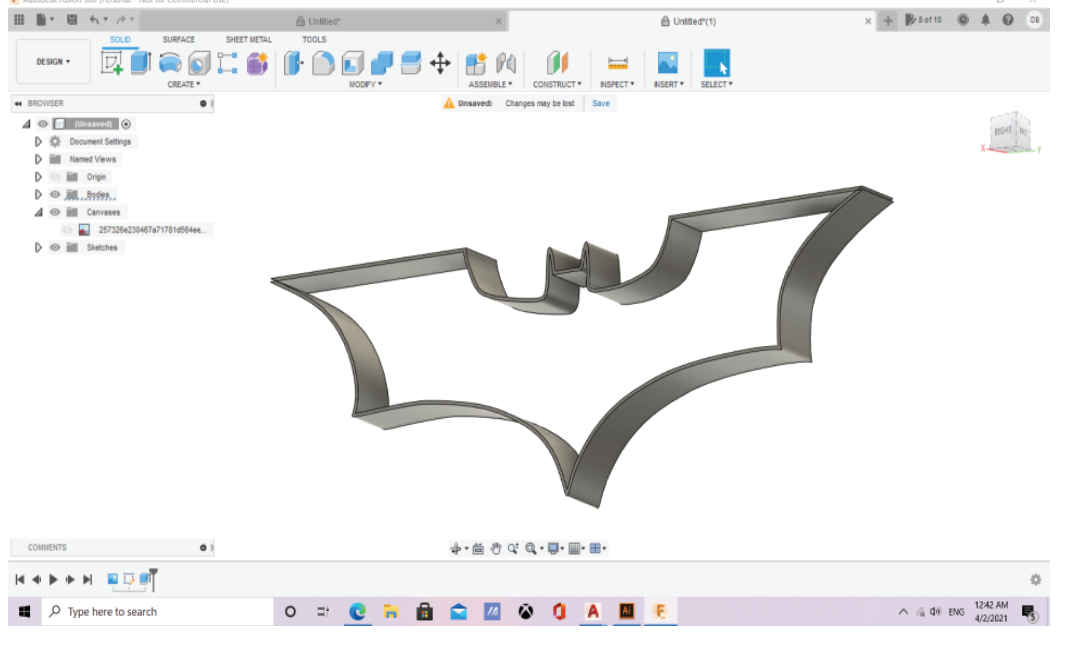The image size is (1073, 649).
Task: Activate the Move/Copy tool
Action: click(440, 63)
